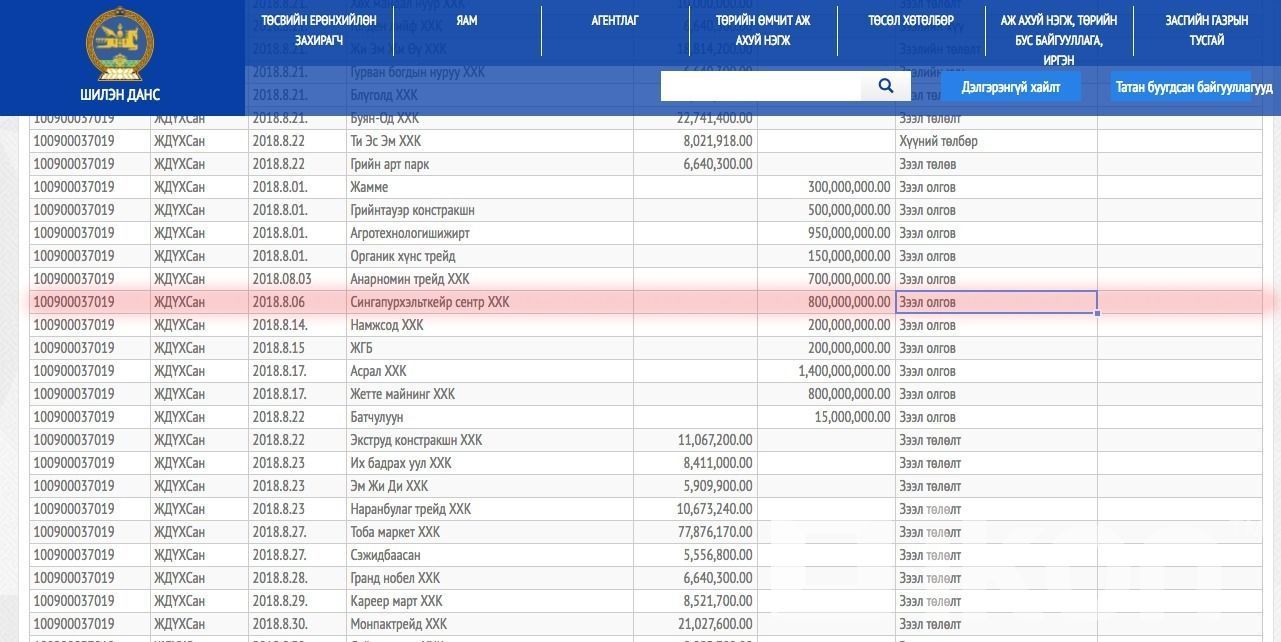Screen dimensions: 1281x642
Task: Open the Төсвийн ерөнхийлөн захирагч menu
Action: point(318,30)
